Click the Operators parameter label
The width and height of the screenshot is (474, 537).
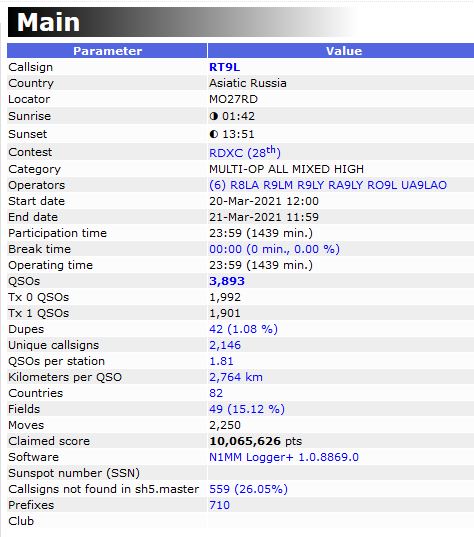tap(36, 185)
